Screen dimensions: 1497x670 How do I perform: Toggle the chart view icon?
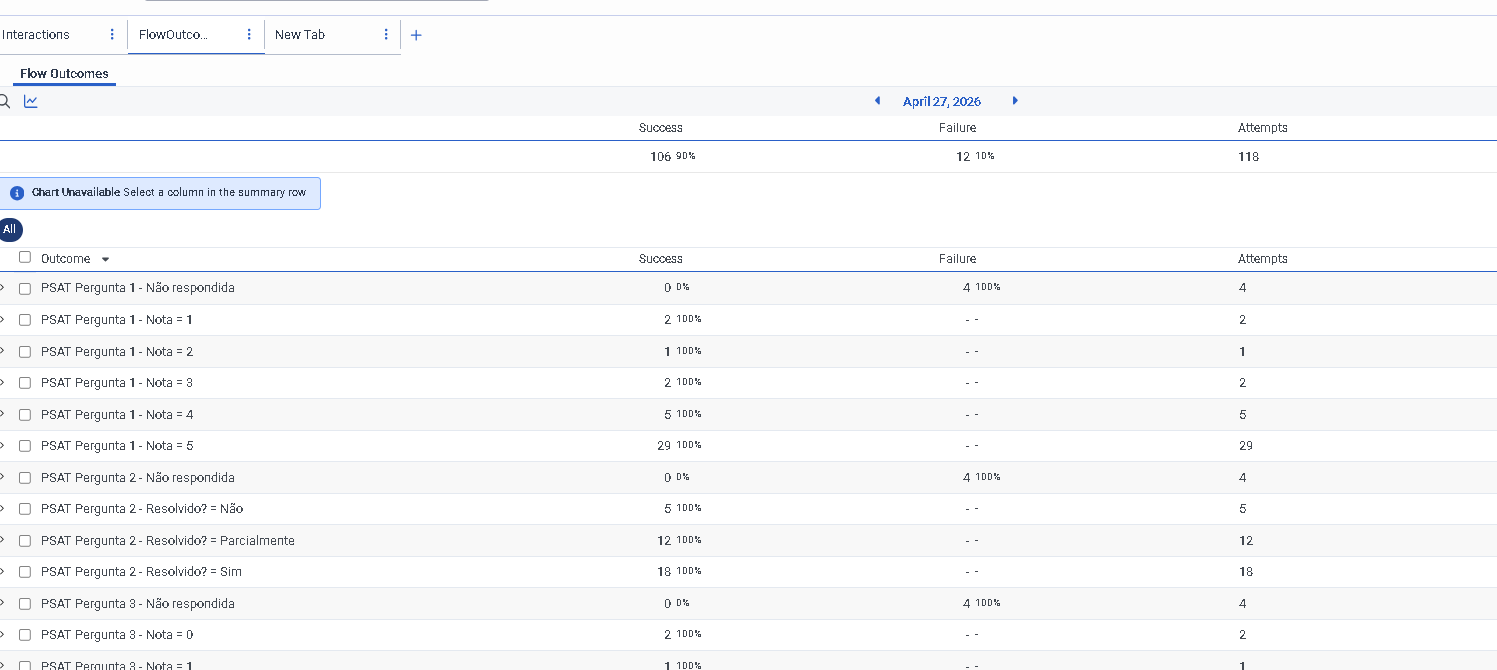coord(31,101)
